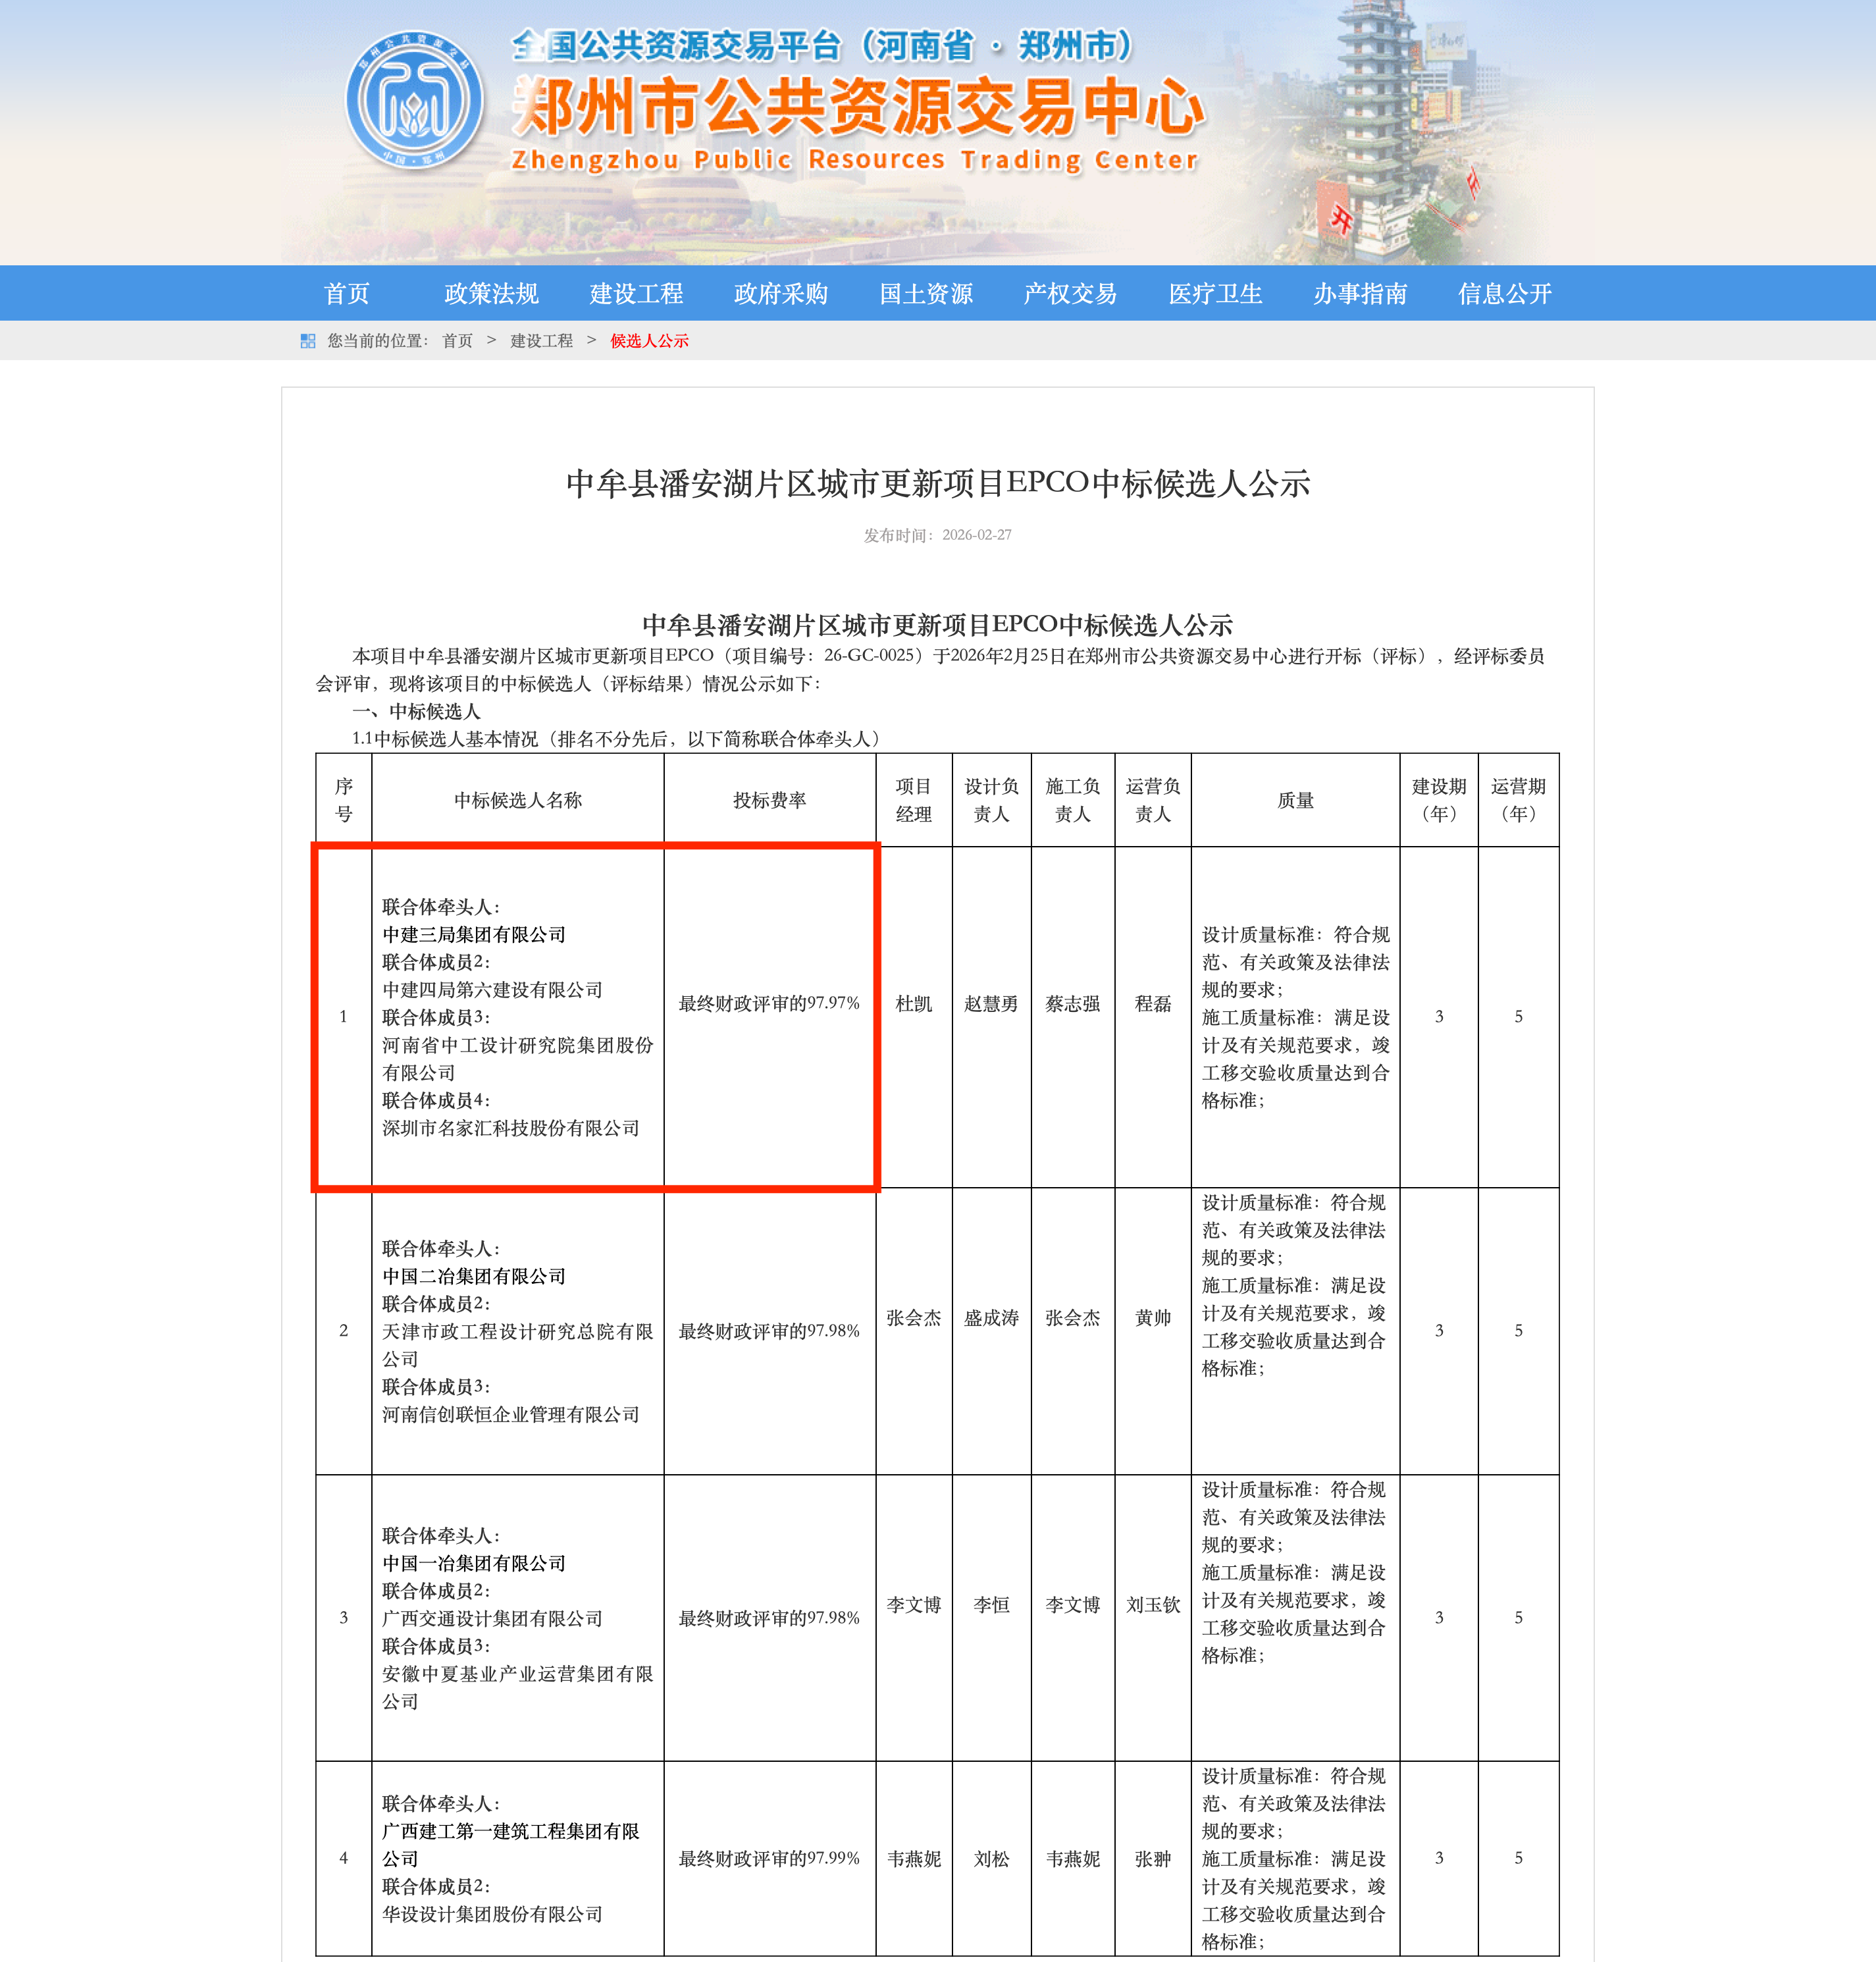Click the red 候选人公示 breadcrumb link
1876x1962 pixels.
pyautogui.click(x=649, y=341)
